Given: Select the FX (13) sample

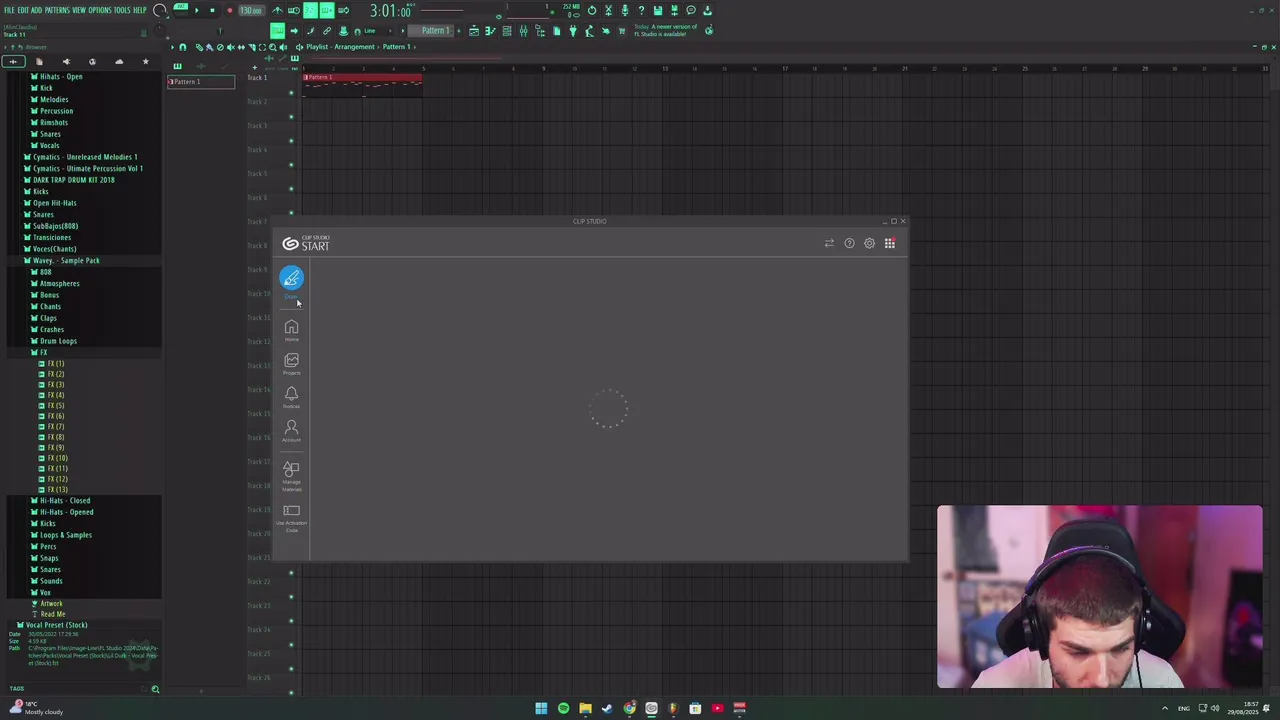Looking at the screenshot, I should tap(54, 490).
